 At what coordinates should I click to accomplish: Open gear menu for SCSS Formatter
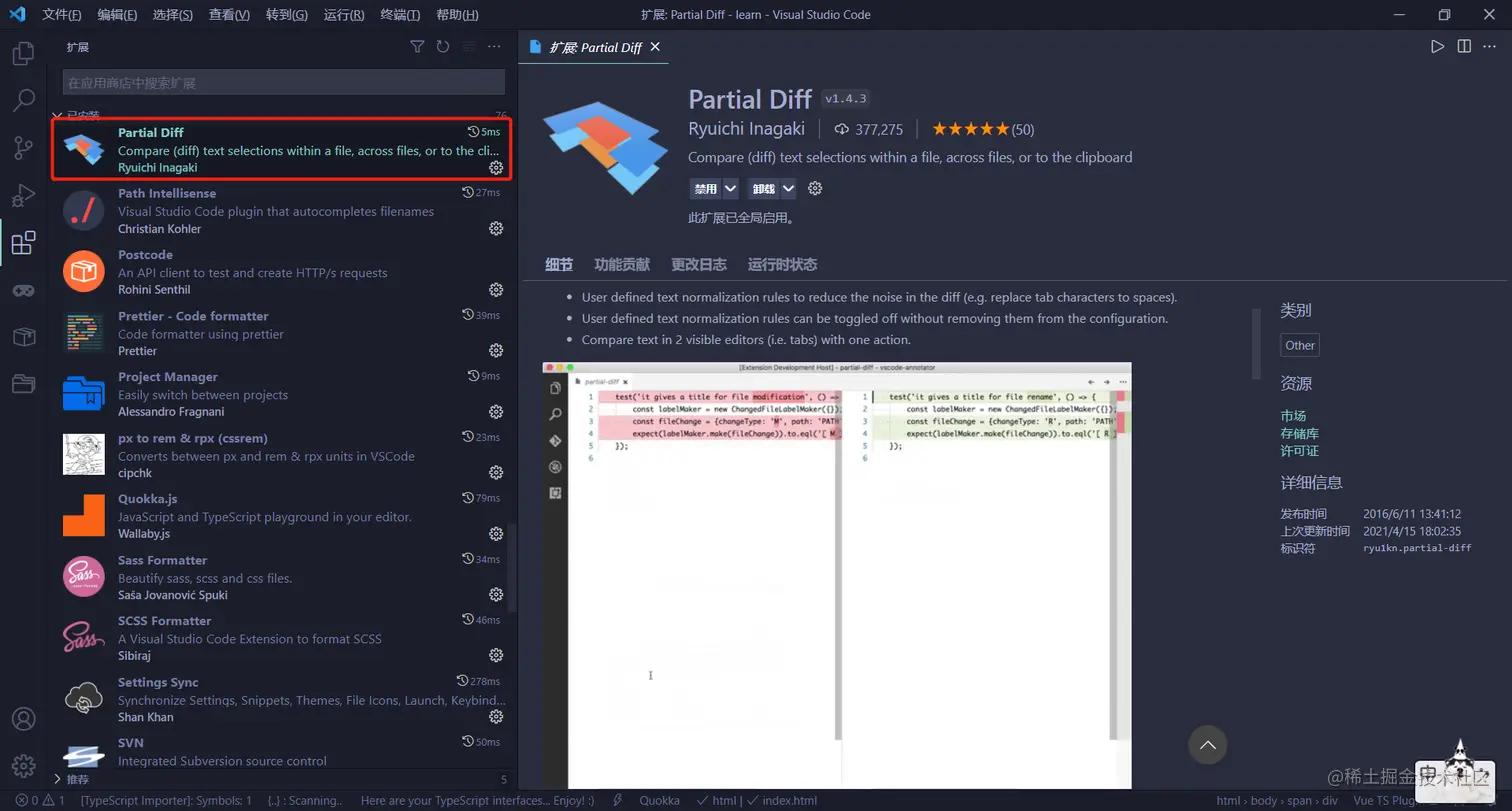tap(496, 656)
